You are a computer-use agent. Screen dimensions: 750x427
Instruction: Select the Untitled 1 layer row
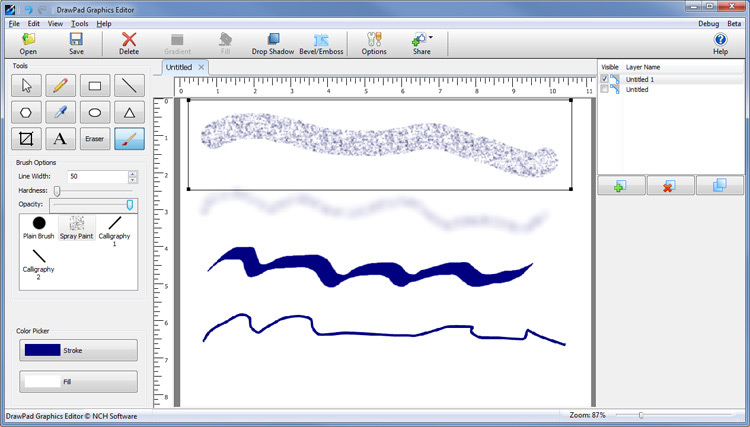click(x=671, y=79)
